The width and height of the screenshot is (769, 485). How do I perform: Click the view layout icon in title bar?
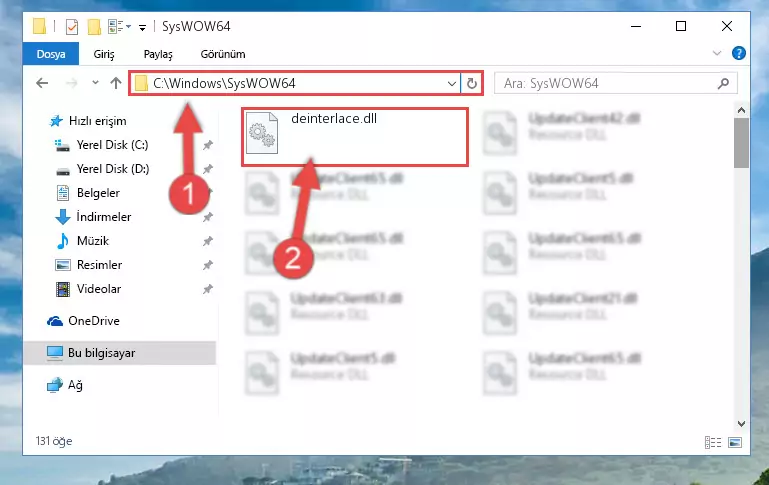pyautogui.click(x=116, y=26)
